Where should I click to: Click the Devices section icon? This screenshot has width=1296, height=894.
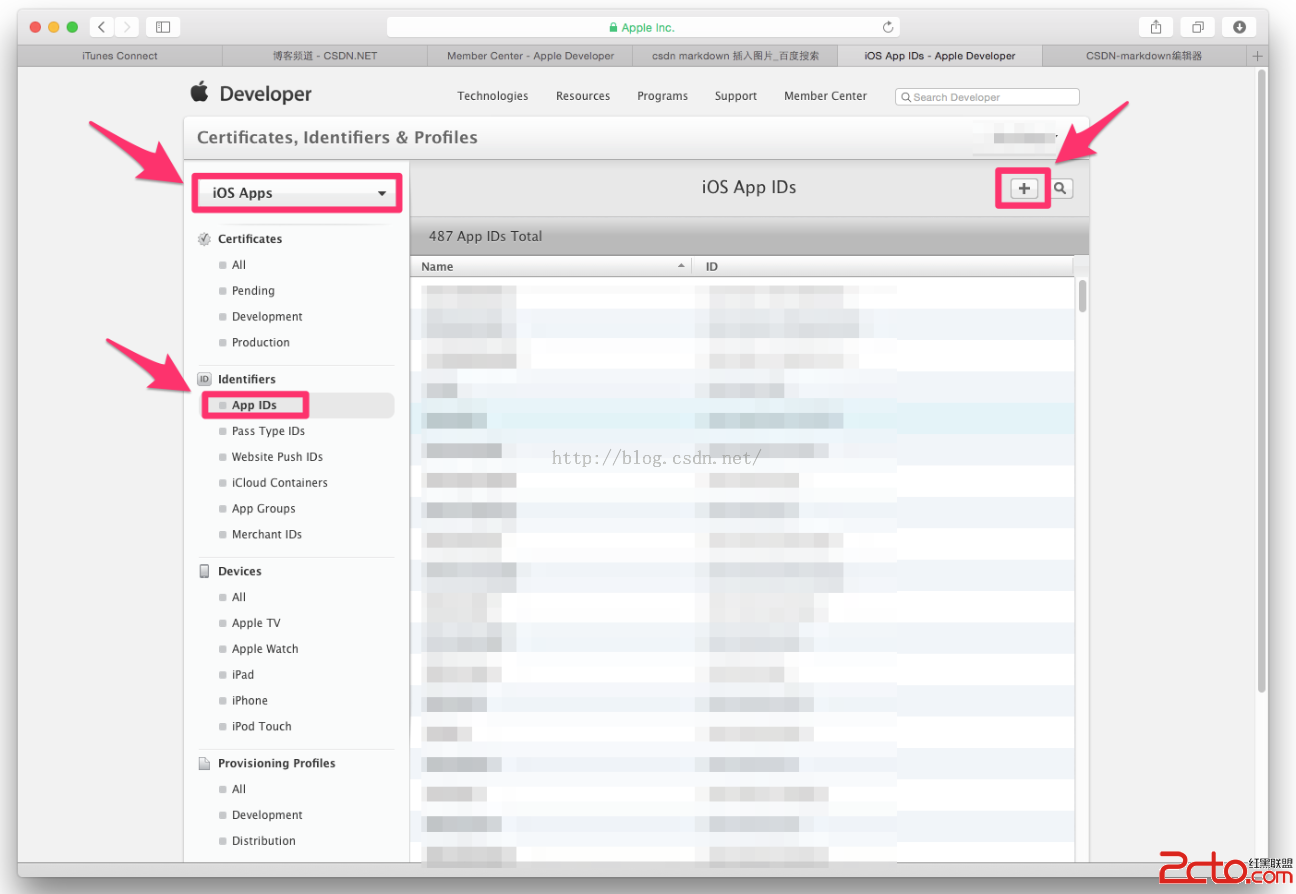[x=205, y=571]
